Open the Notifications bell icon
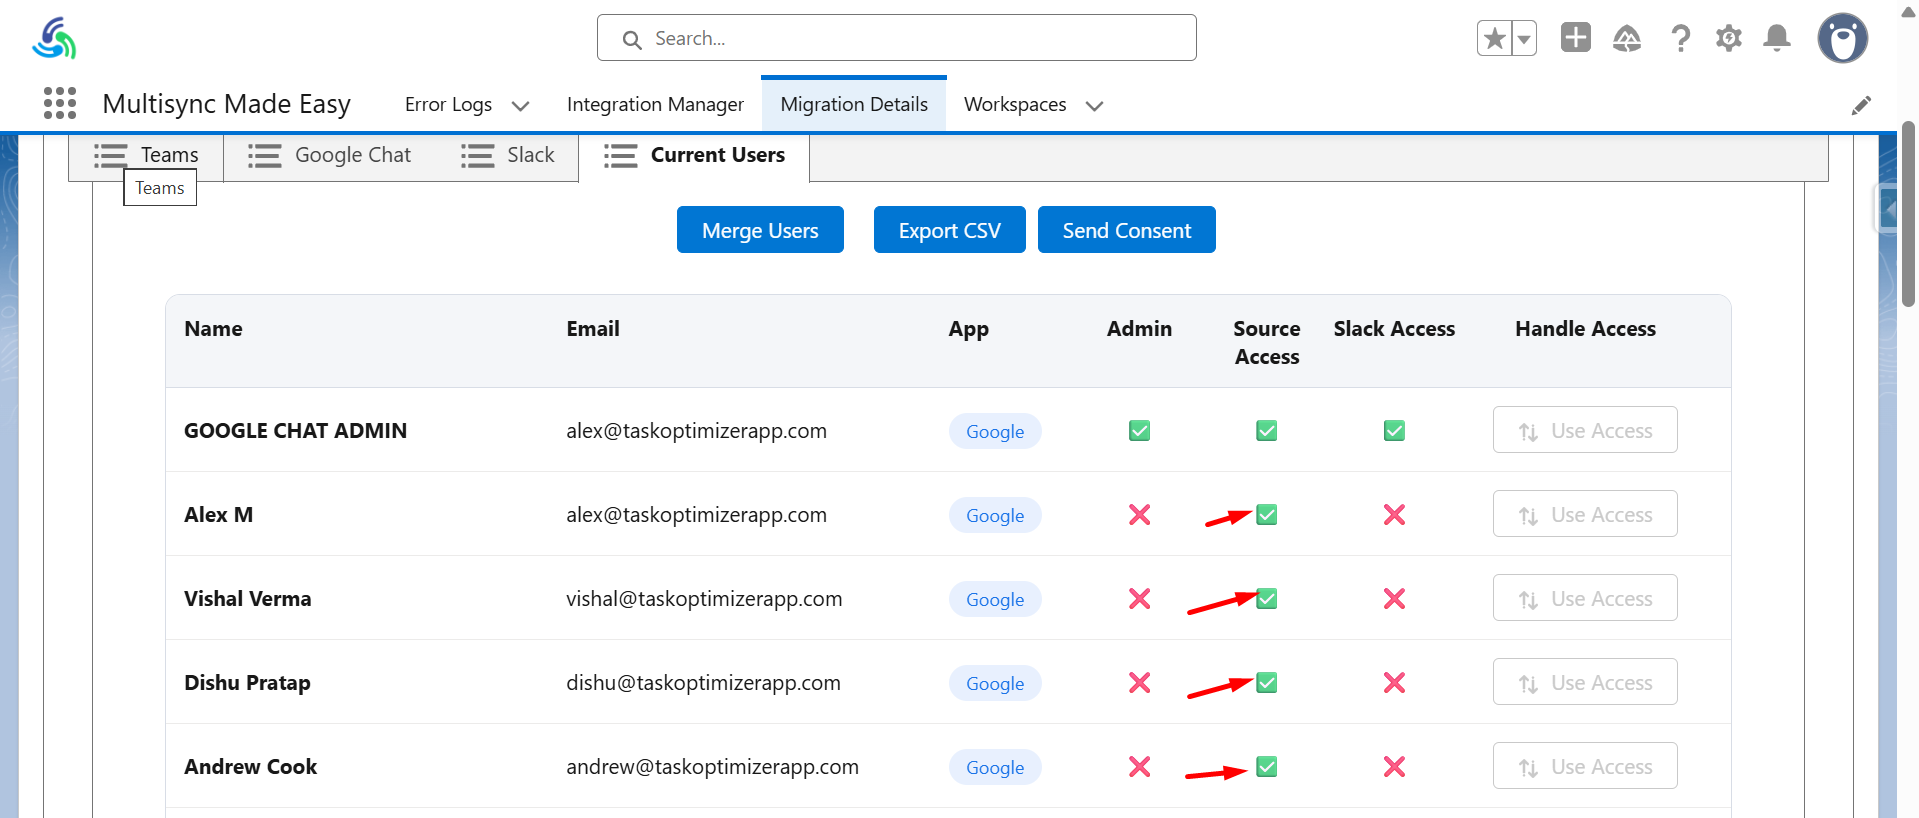 [x=1777, y=38]
